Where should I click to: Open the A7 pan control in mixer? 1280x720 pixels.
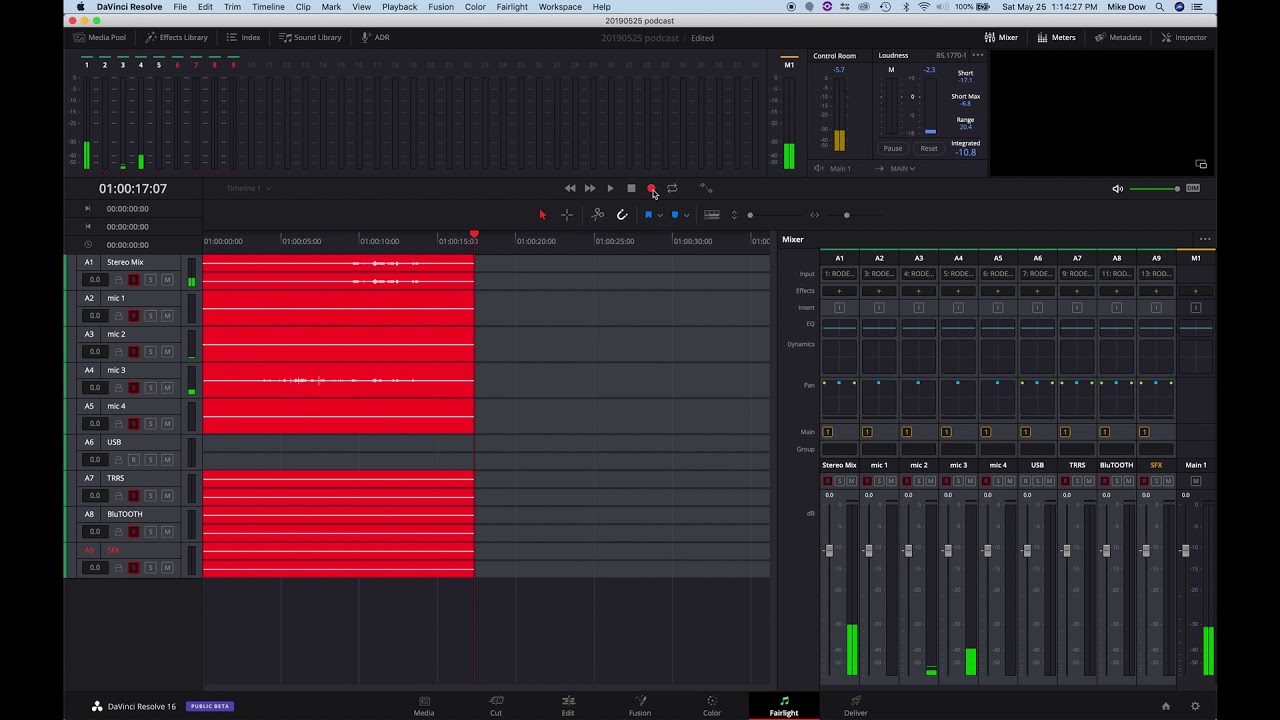[1076, 398]
